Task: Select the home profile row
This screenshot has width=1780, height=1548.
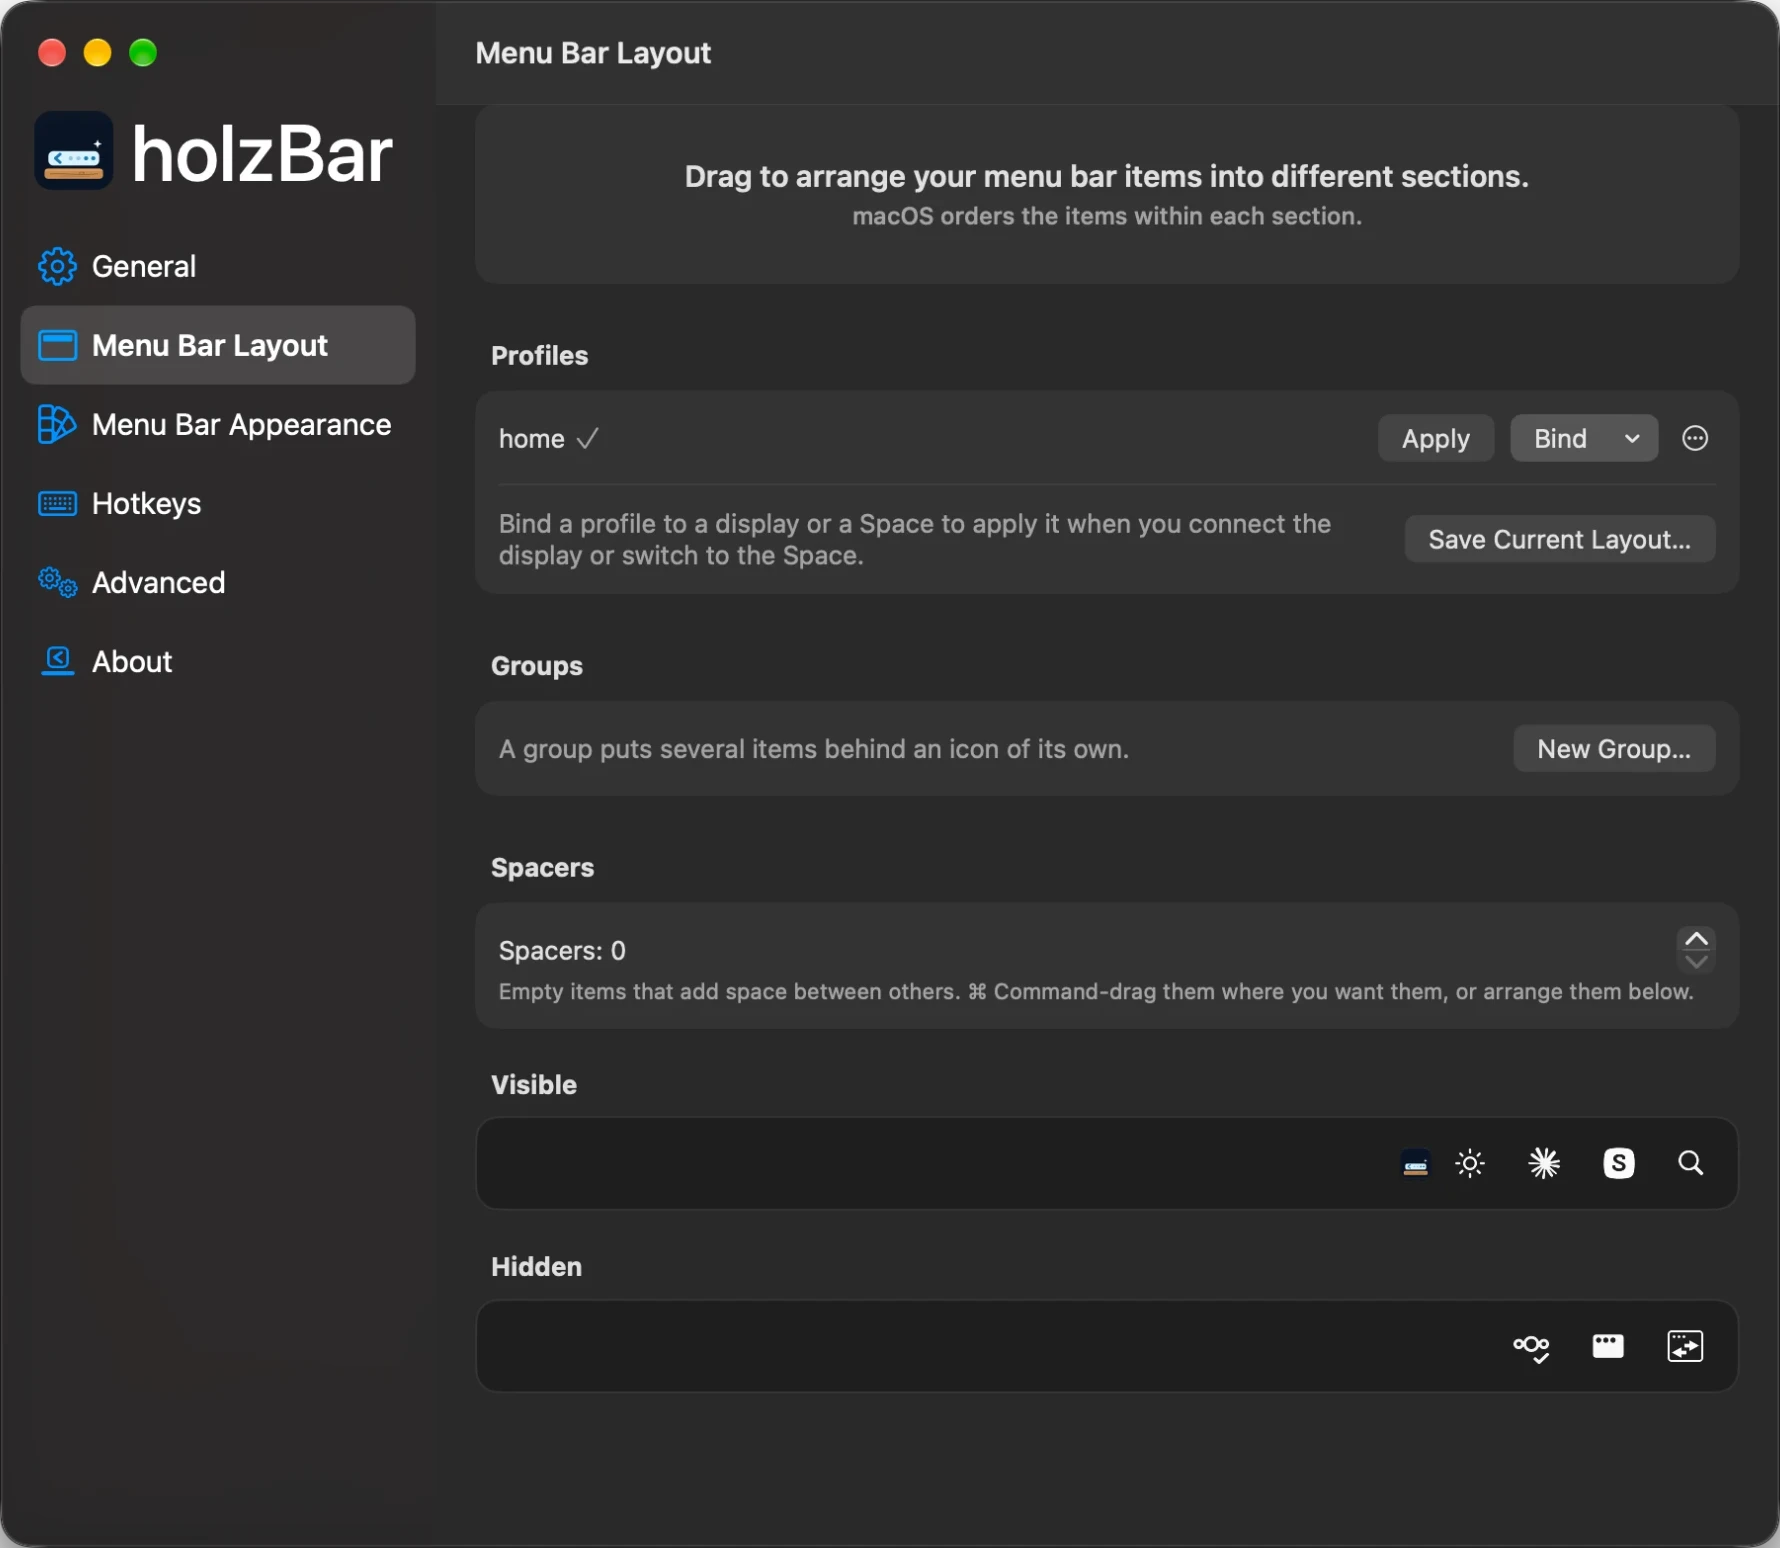Action: coord(1106,438)
